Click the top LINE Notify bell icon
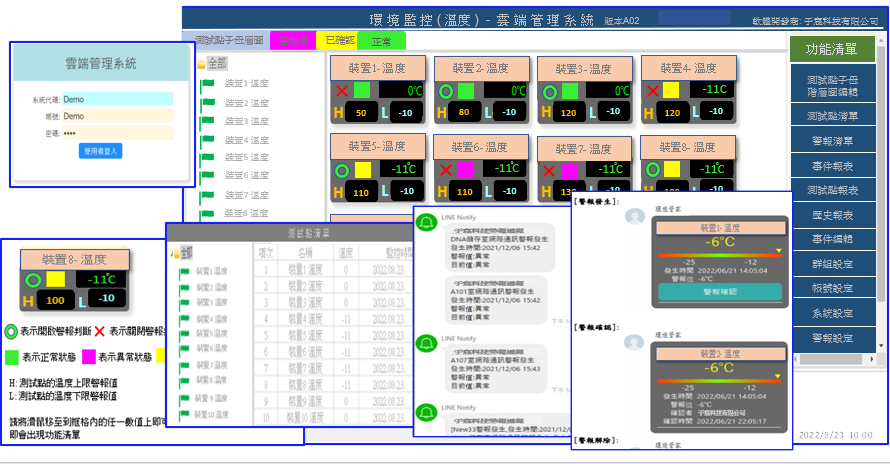 pyautogui.click(x=425, y=222)
